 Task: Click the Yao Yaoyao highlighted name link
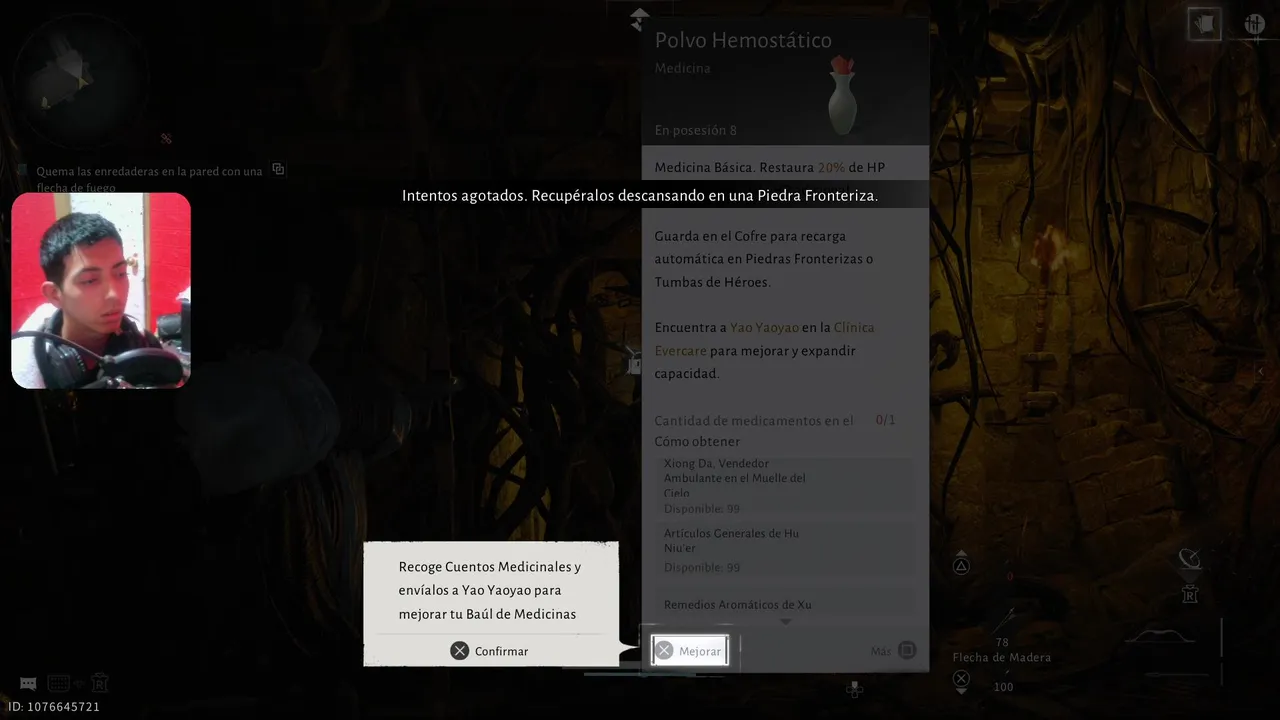click(764, 327)
